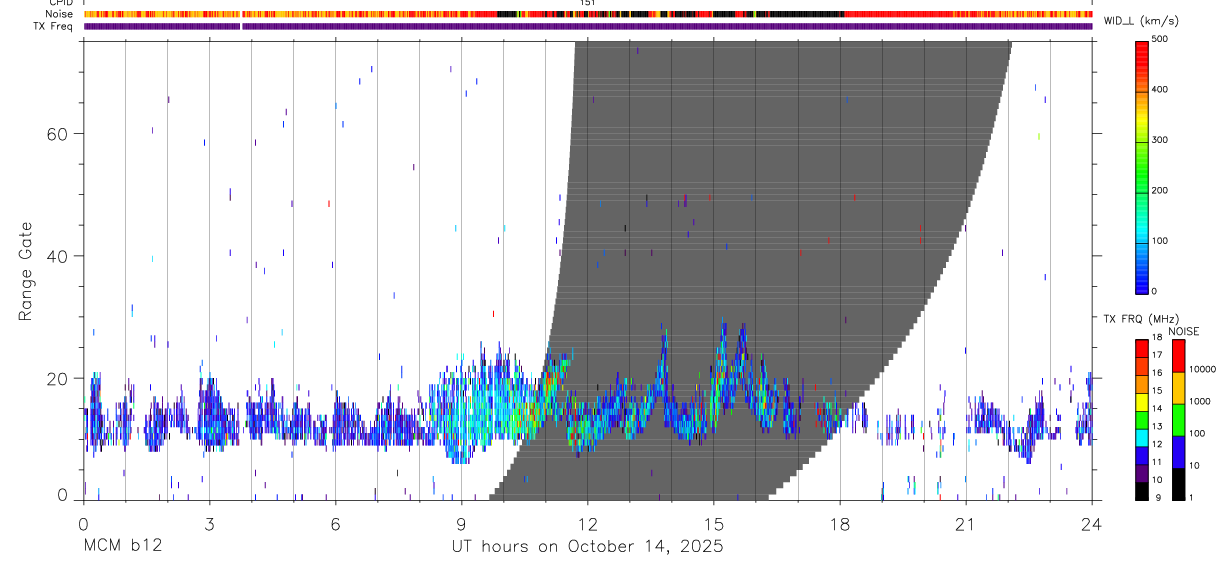This screenshot has height=567, width=1228.
Task: Click the black 9–10 MHz TX FRQ swatch
Action: click(1141, 490)
